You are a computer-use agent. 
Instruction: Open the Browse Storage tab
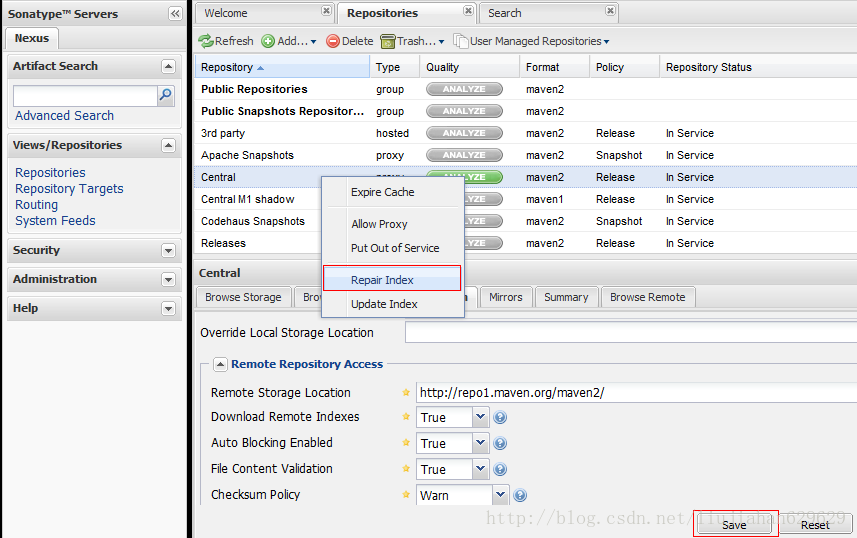243,297
